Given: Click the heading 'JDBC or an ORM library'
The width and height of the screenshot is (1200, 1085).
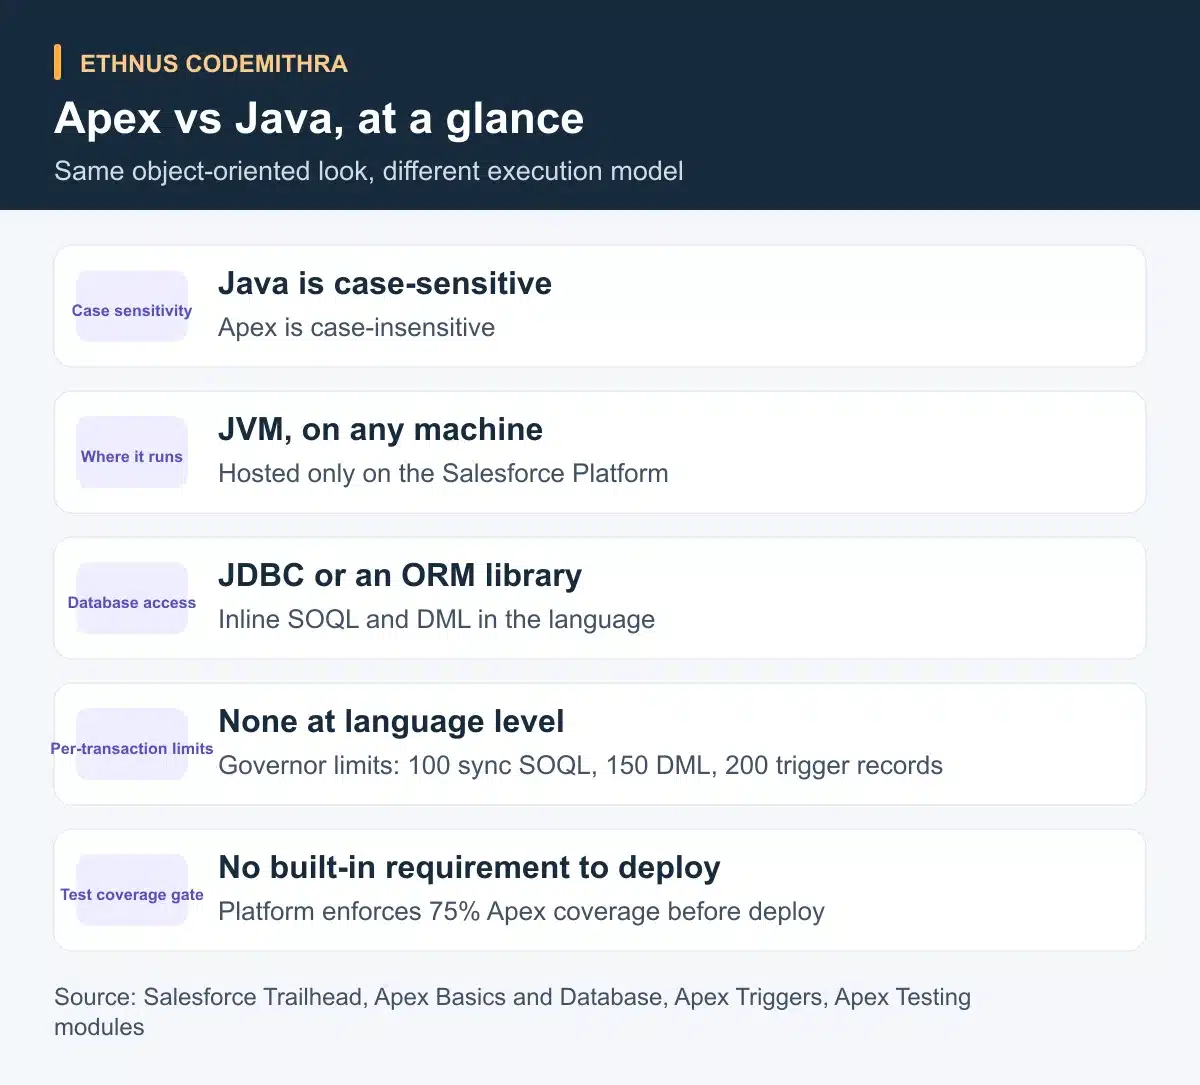Looking at the screenshot, I should (399, 575).
